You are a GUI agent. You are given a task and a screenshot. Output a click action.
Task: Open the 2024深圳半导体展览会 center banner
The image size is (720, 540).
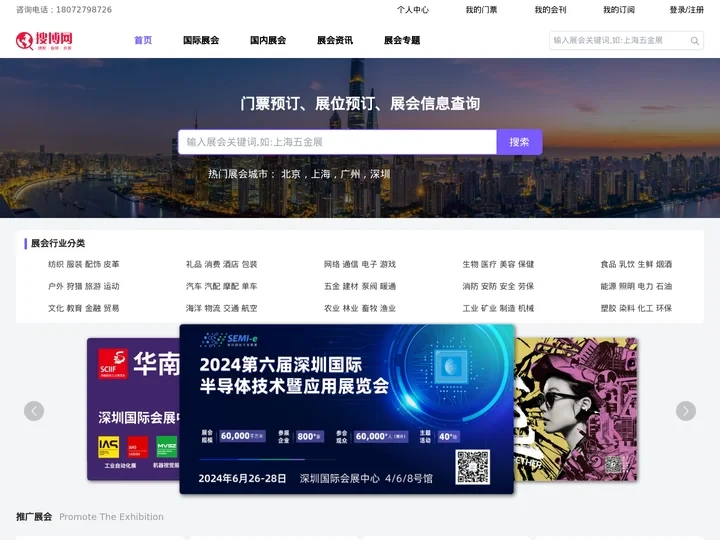click(x=347, y=409)
